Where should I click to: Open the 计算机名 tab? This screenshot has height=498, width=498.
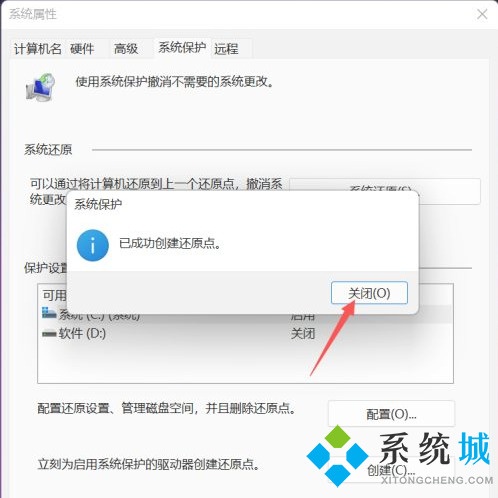tap(38, 49)
